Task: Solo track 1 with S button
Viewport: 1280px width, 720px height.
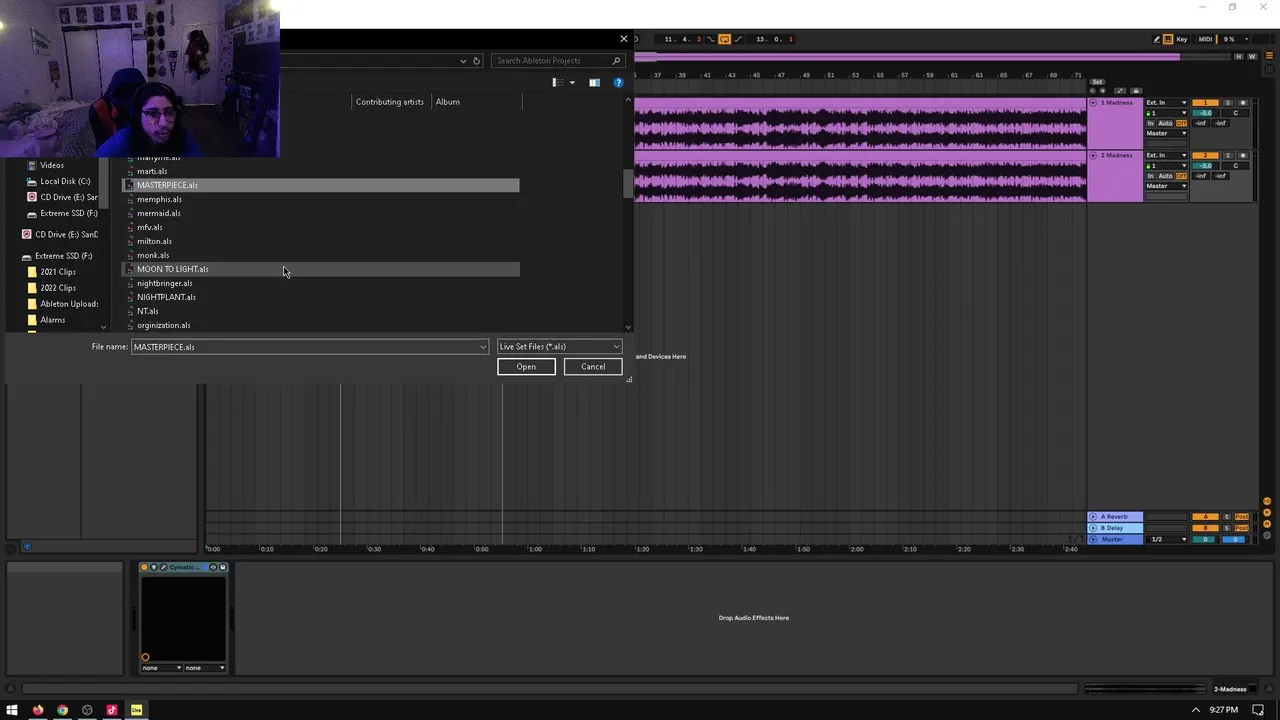Action: (1228, 103)
